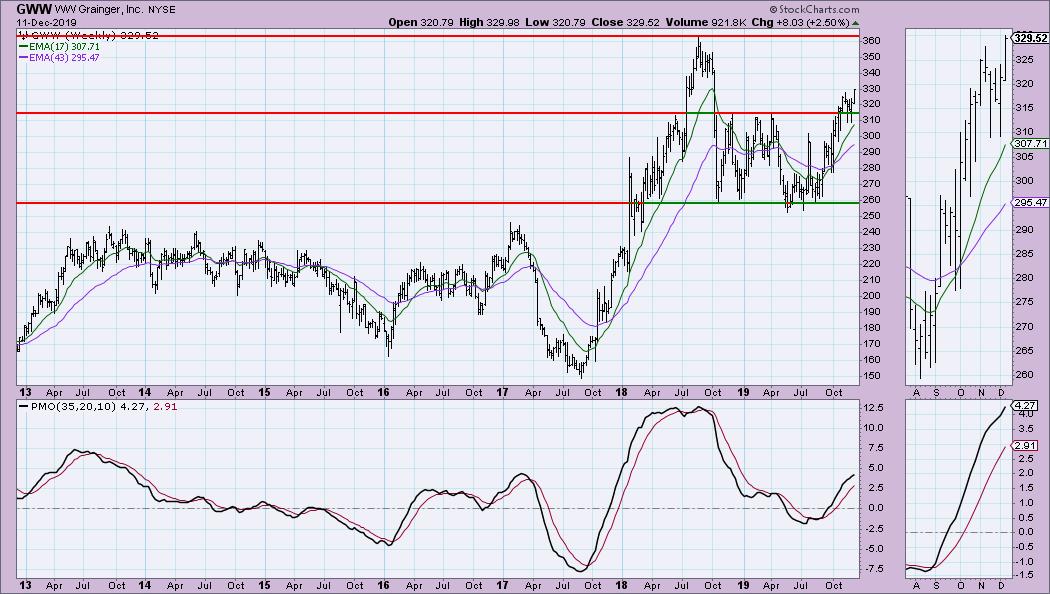Click the boxed 307.71 EMA price label
This screenshot has width=1050, height=594.
coord(1031,143)
